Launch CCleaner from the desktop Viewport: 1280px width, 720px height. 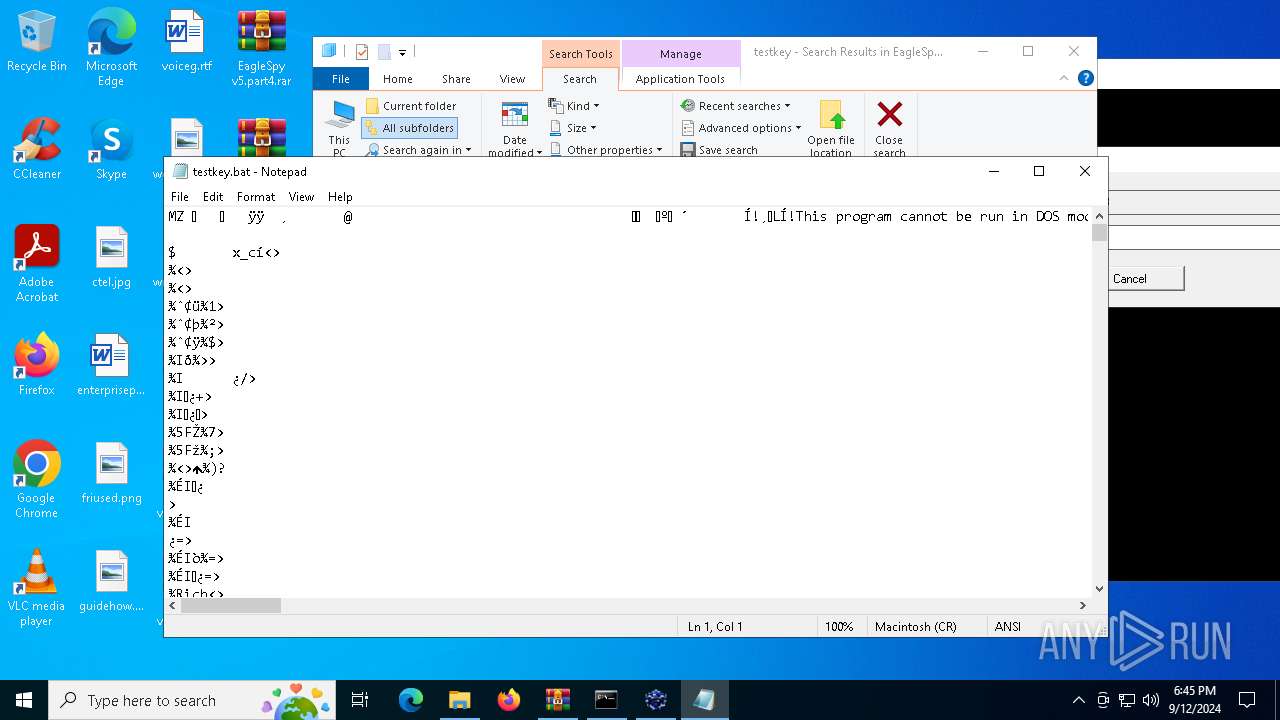[x=37, y=150]
